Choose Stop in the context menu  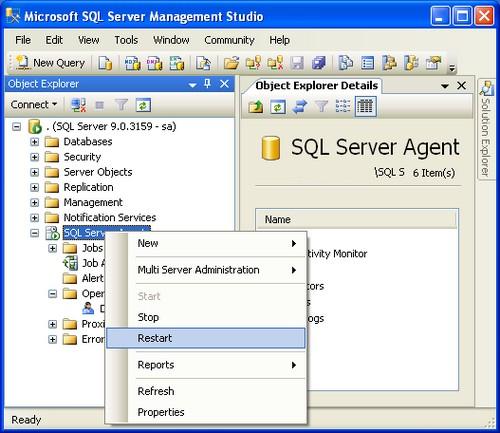click(x=206, y=317)
